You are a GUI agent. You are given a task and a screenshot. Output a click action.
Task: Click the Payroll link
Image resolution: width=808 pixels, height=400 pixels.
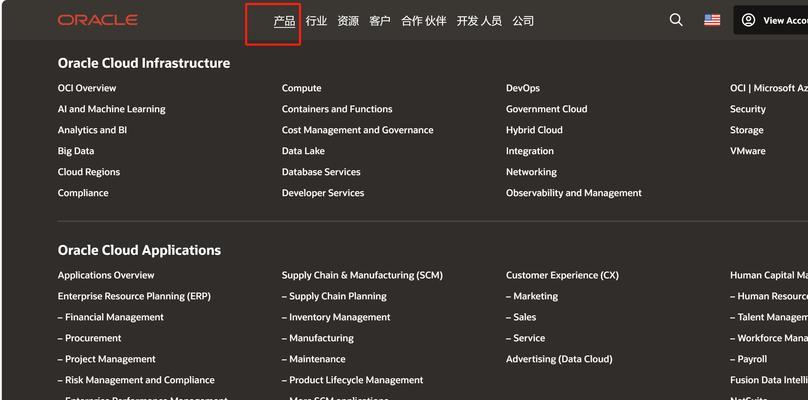749,359
